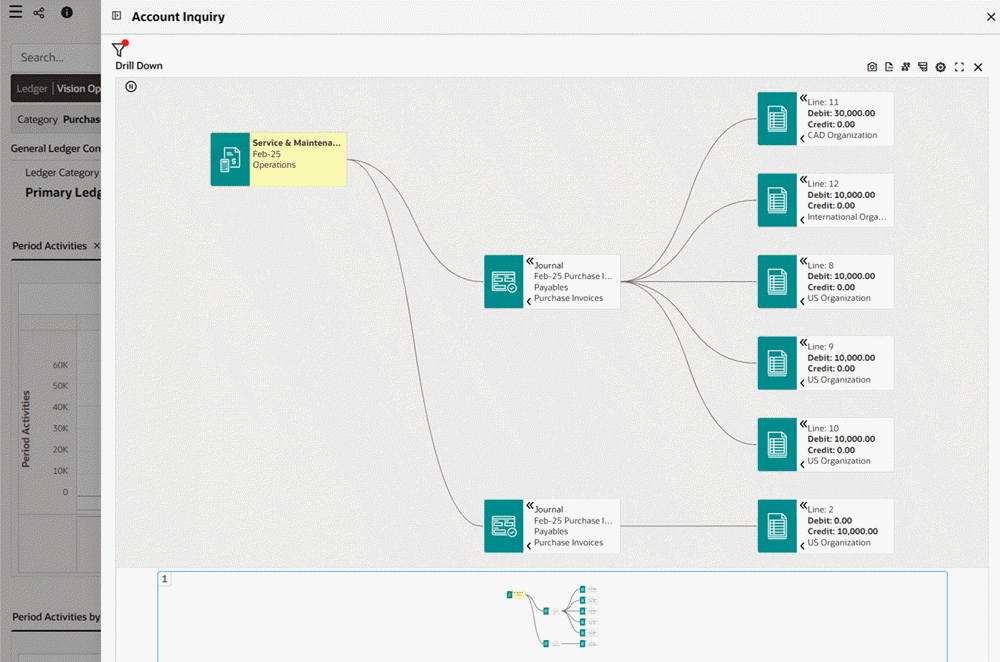Collapse upper Journal node with double chevron
The height and width of the screenshot is (662, 1000).
[x=530, y=261]
